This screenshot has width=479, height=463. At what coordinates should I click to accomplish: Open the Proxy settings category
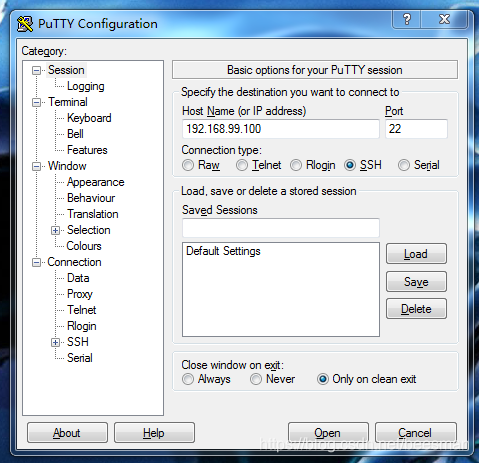pyautogui.click(x=80, y=294)
